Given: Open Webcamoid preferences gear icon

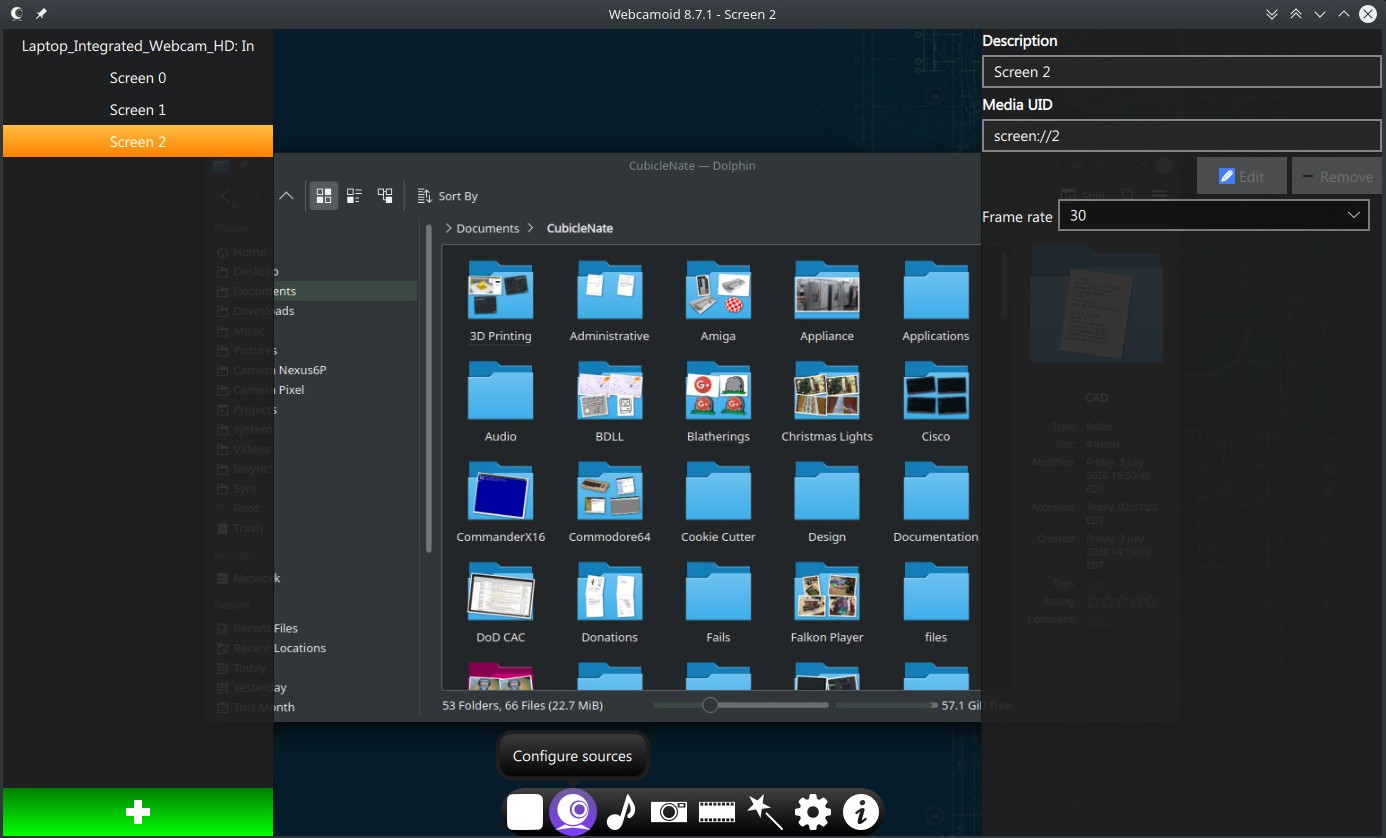Looking at the screenshot, I should click(812, 812).
